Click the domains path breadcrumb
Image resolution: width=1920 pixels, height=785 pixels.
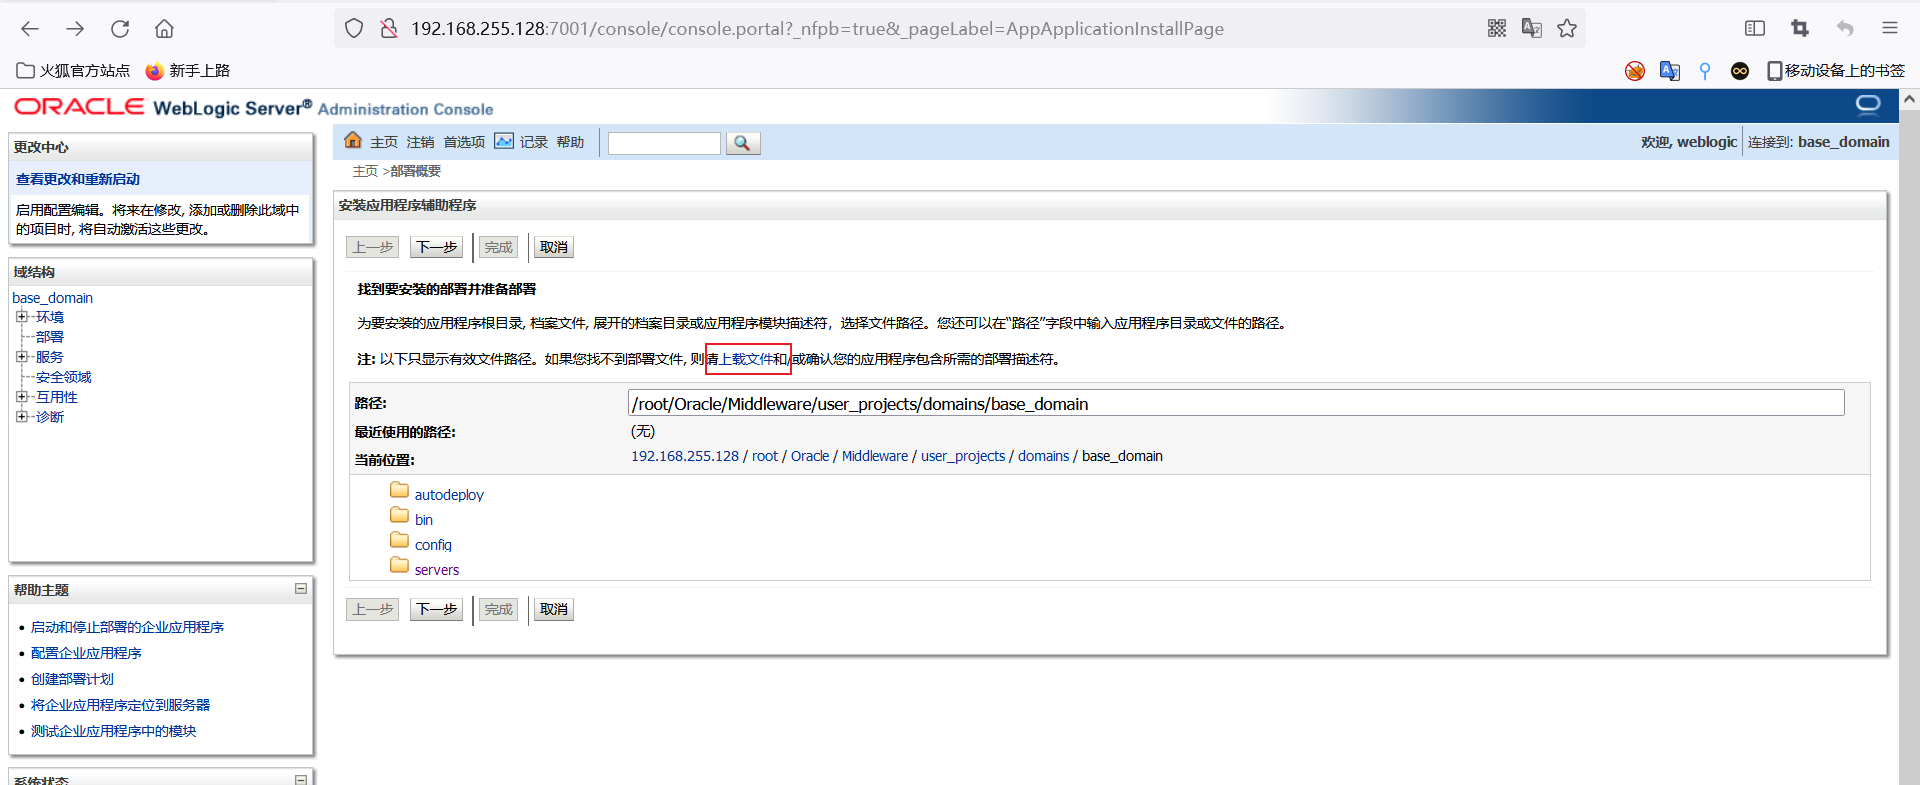[1044, 456]
